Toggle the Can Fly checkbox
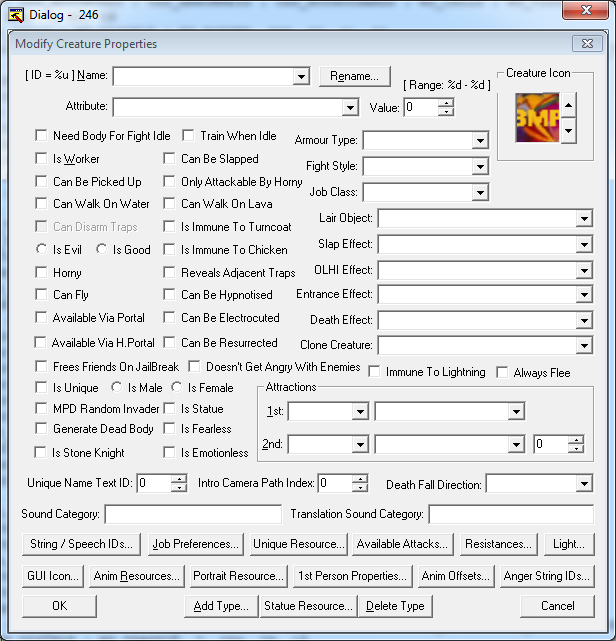Image resolution: width=616 pixels, height=641 pixels. point(41,294)
